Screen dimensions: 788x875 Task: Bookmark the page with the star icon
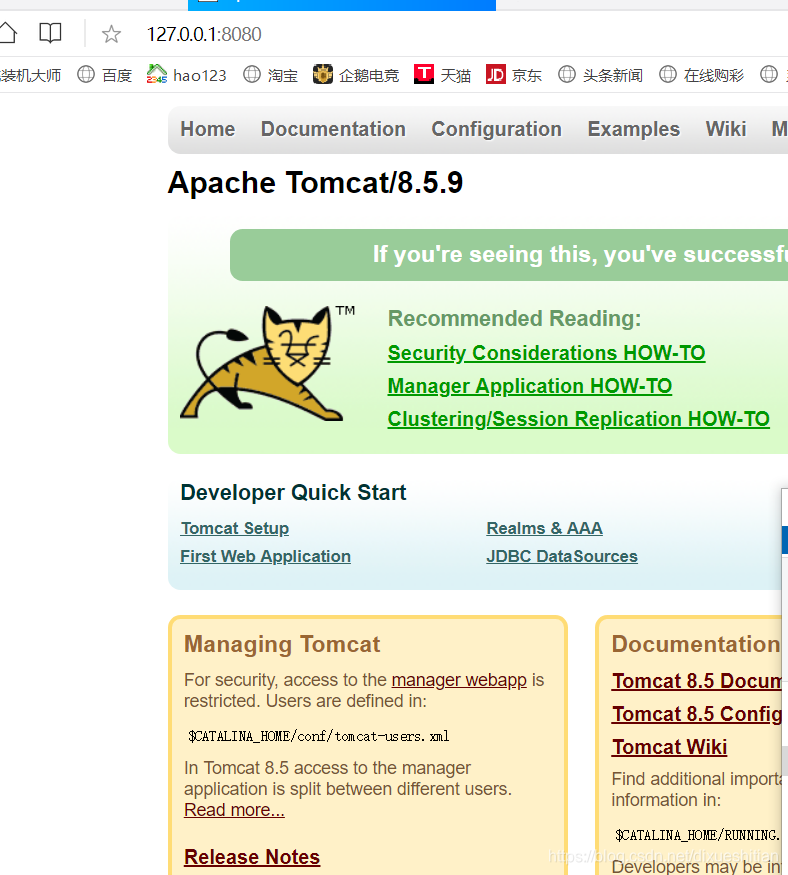click(111, 34)
